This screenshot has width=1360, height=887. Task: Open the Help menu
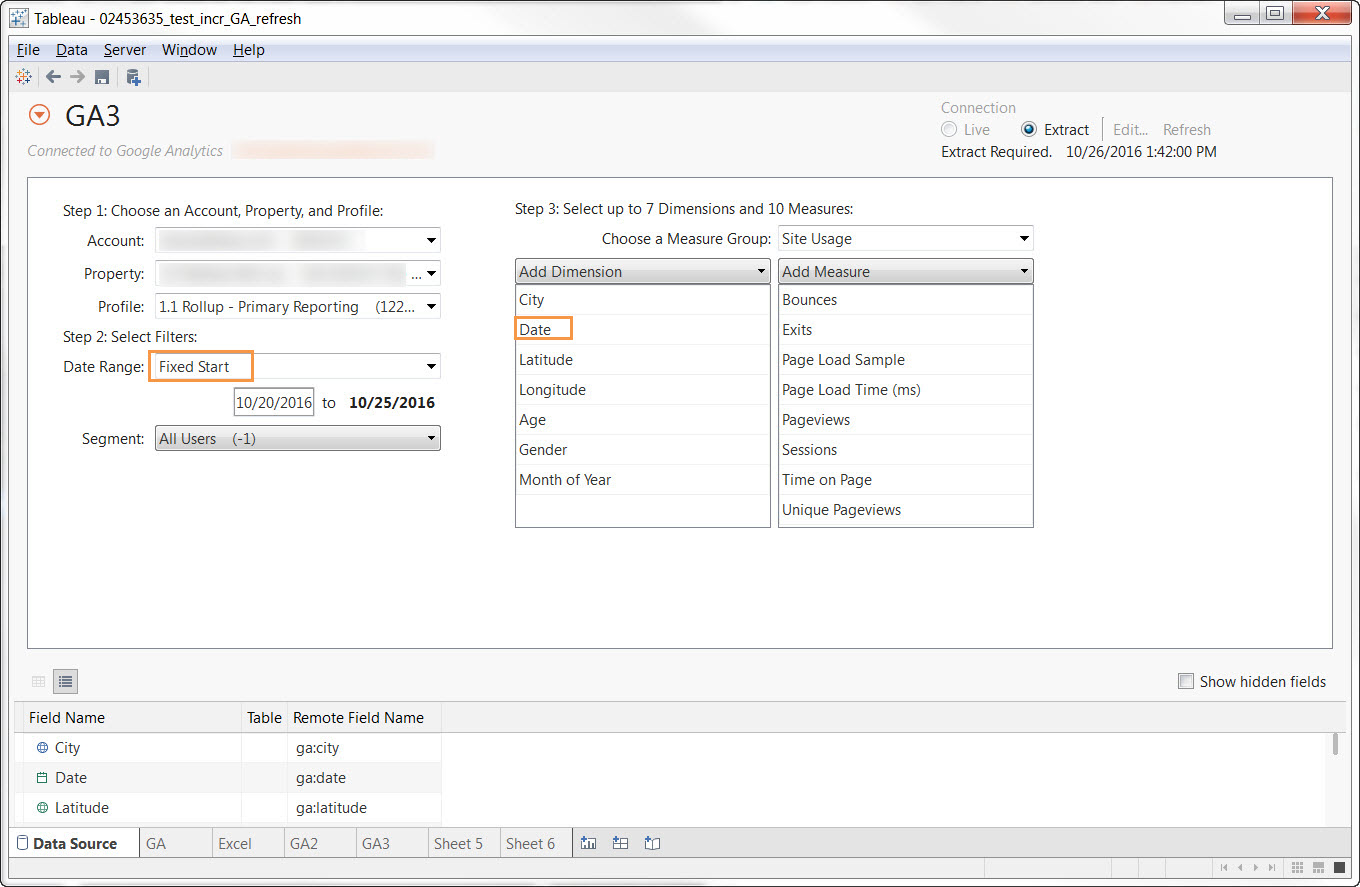249,49
